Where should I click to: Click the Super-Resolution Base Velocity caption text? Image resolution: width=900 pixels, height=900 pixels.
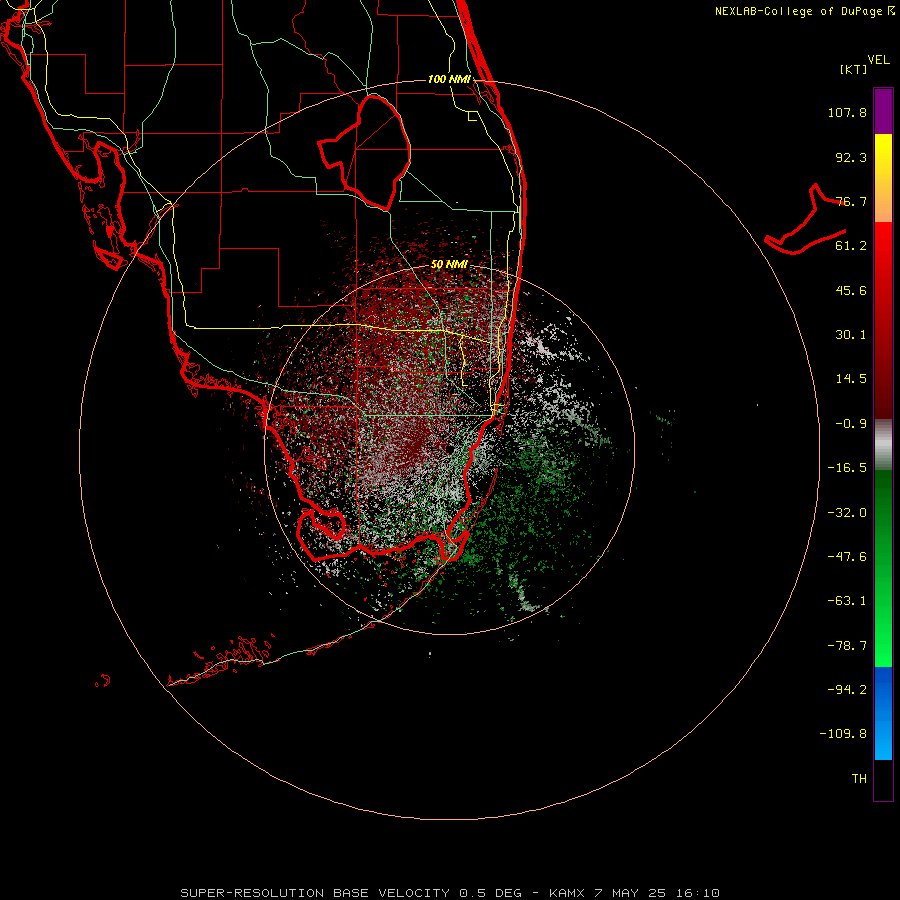(x=450, y=893)
